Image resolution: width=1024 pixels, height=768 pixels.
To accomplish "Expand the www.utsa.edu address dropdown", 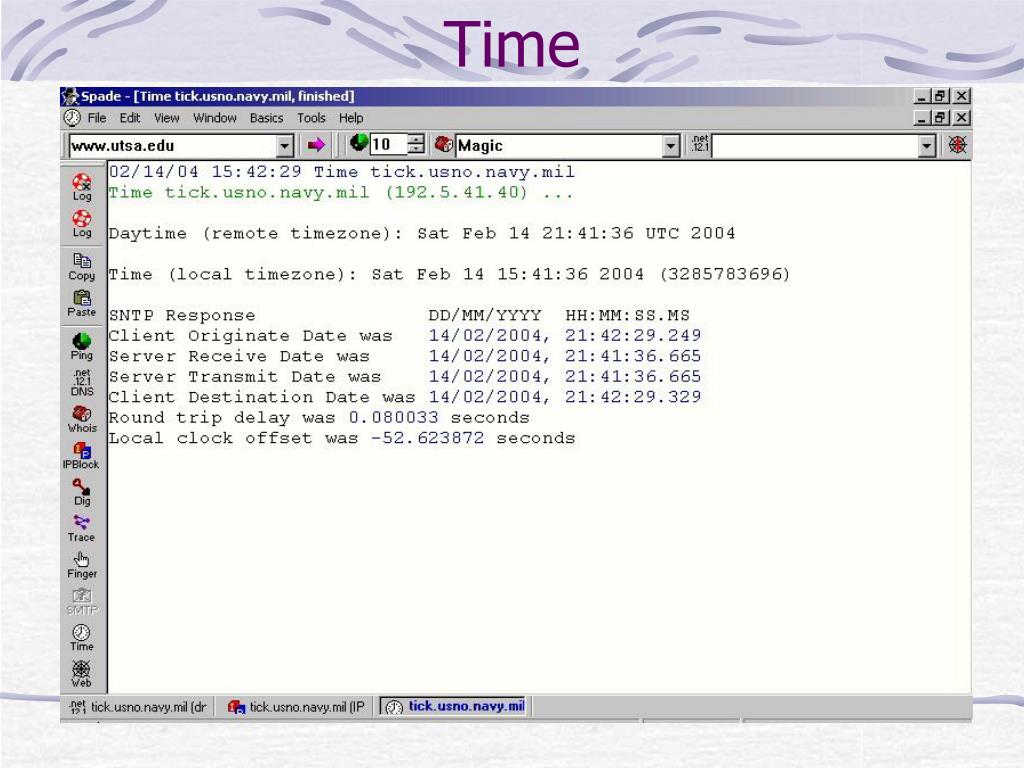I will (x=285, y=146).
